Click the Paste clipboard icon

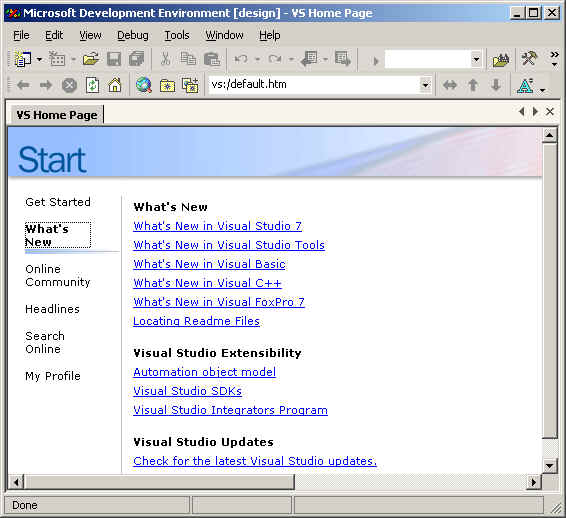pos(212,59)
